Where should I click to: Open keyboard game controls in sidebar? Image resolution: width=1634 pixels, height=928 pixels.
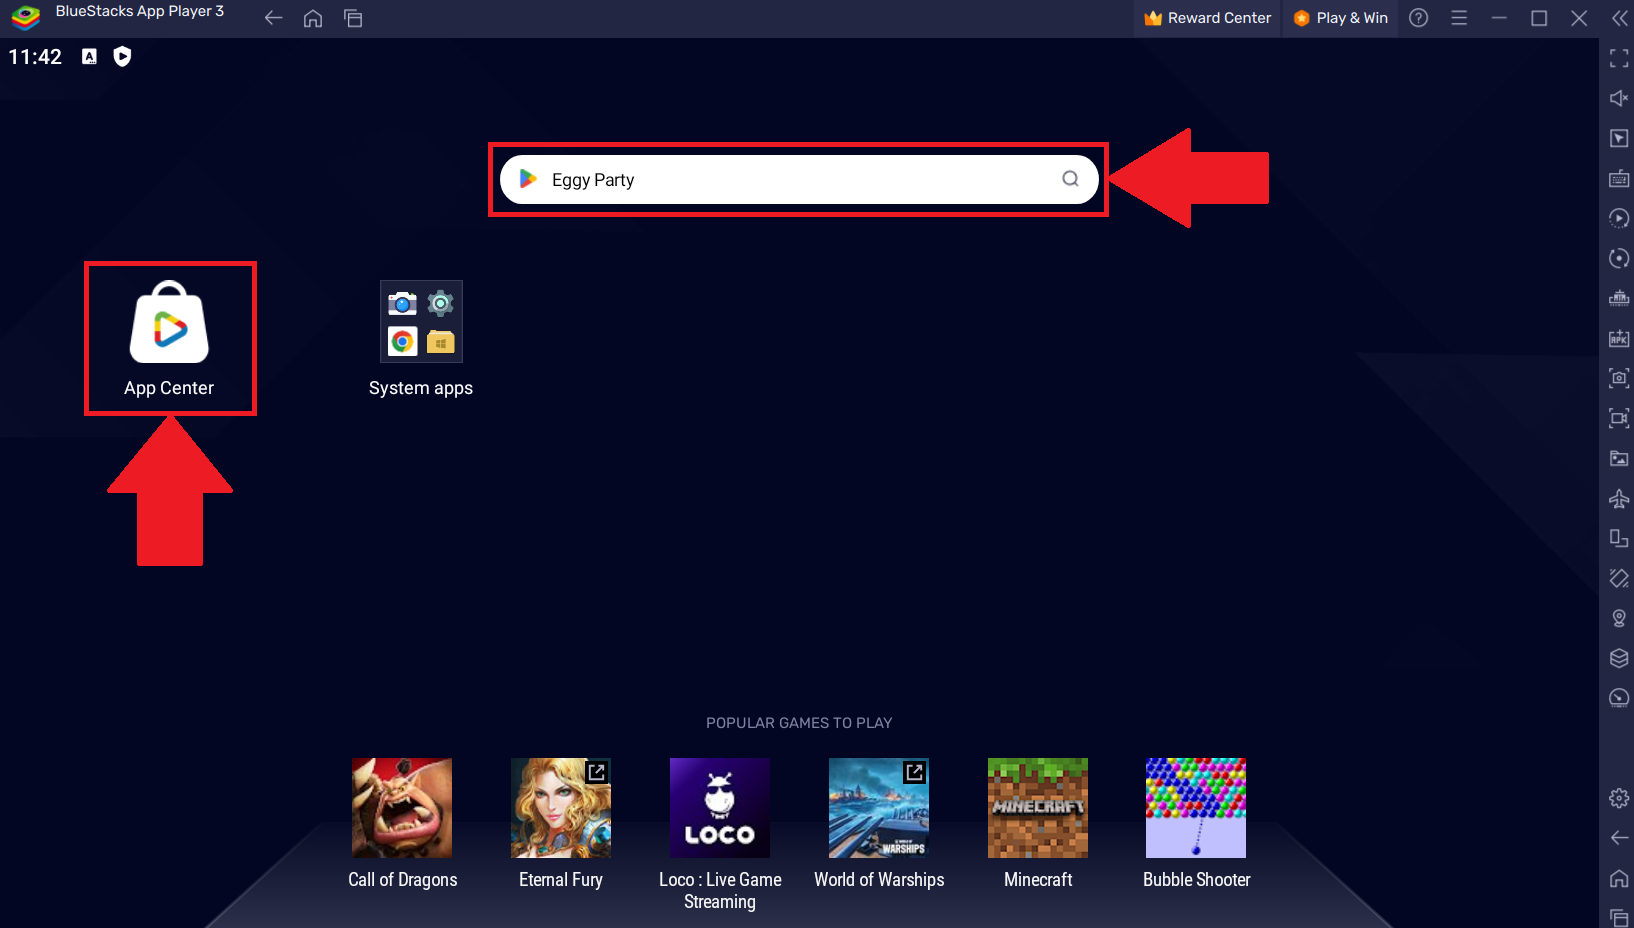(1619, 178)
